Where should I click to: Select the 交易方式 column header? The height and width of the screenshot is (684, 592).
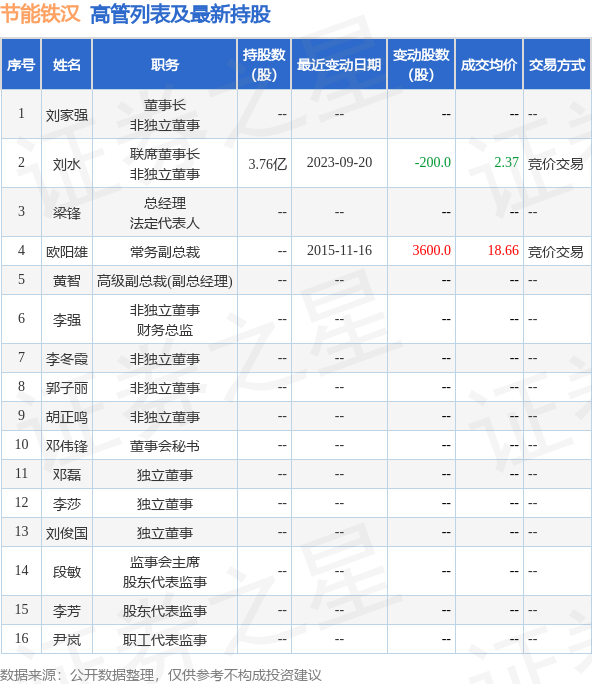557,65
